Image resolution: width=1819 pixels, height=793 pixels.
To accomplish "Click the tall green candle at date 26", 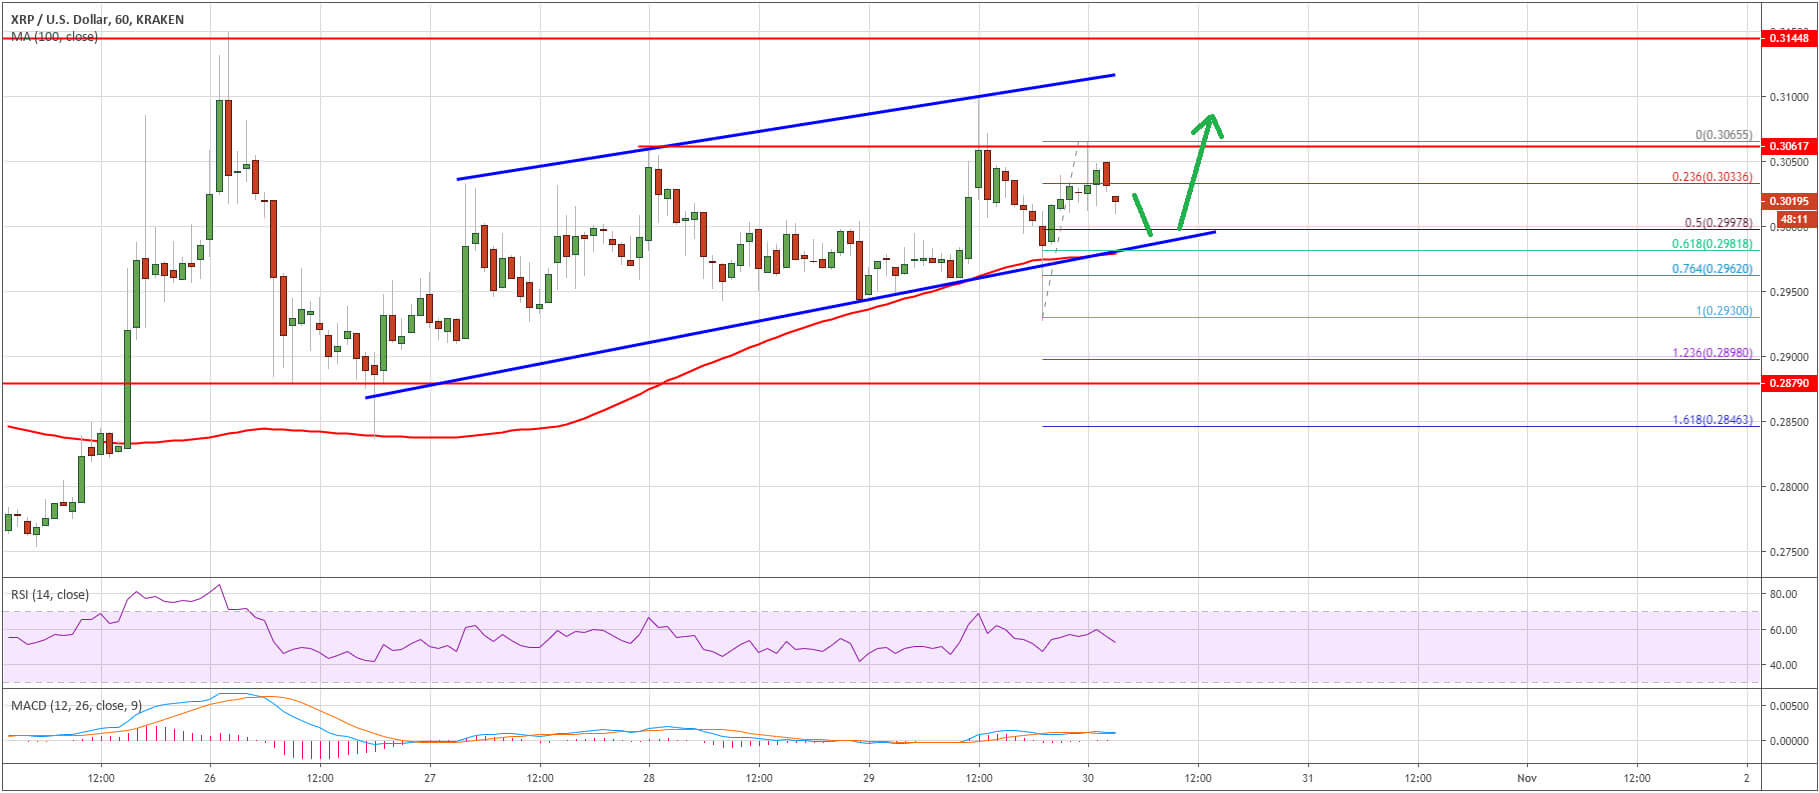I will 219,146.
